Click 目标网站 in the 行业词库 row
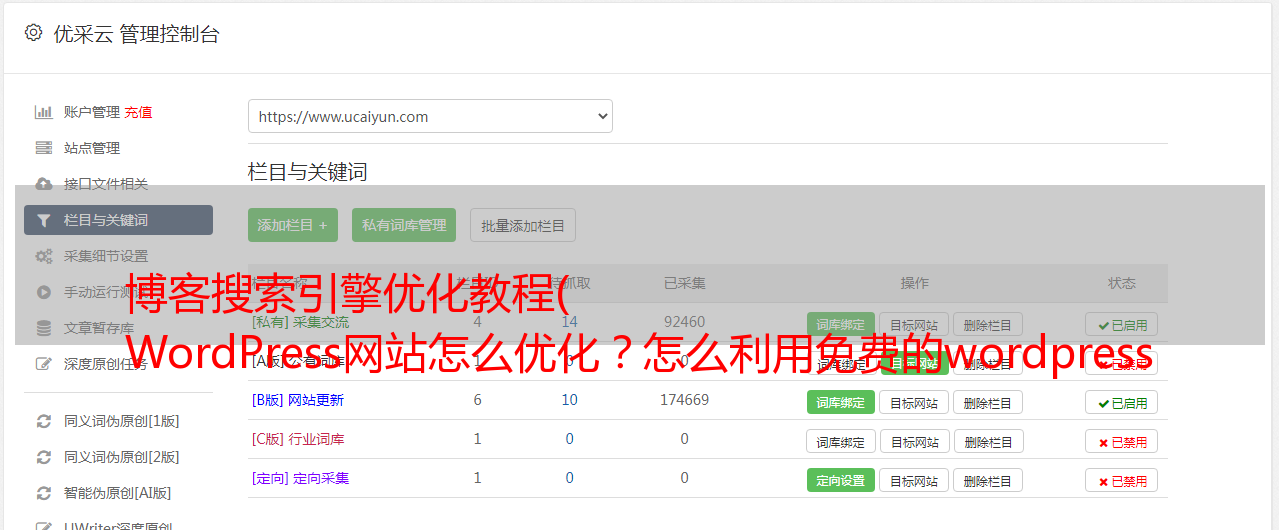The image size is (1279, 530). [x=914, y=441]
